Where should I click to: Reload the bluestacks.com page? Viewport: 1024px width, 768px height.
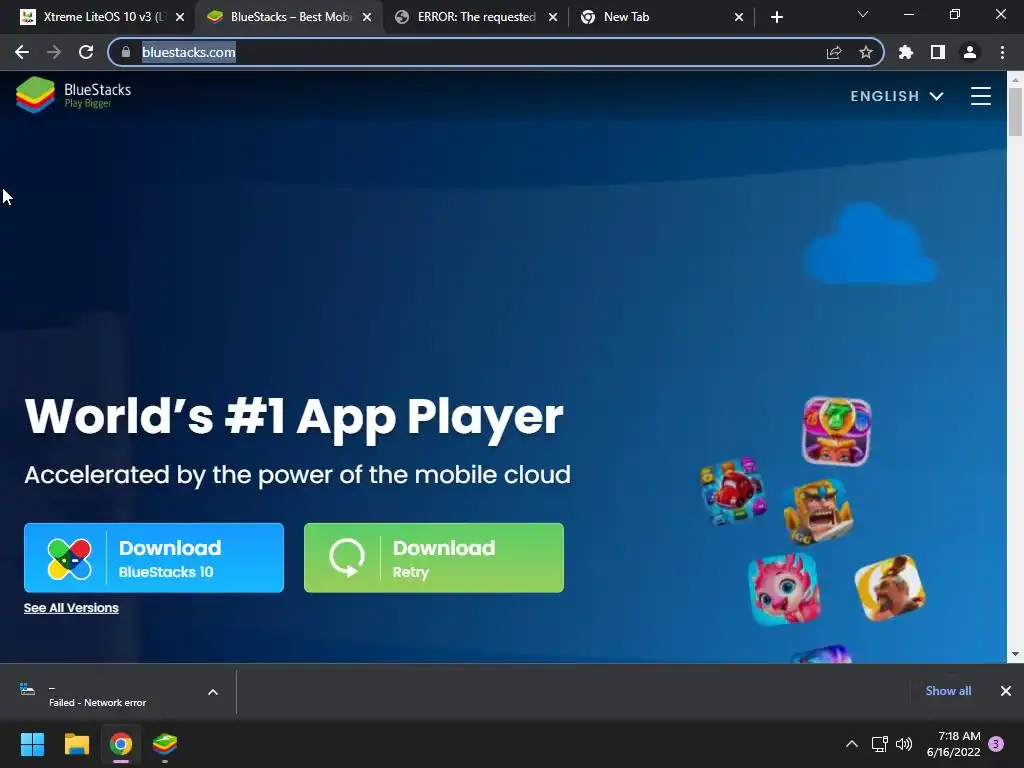(86, 52)
